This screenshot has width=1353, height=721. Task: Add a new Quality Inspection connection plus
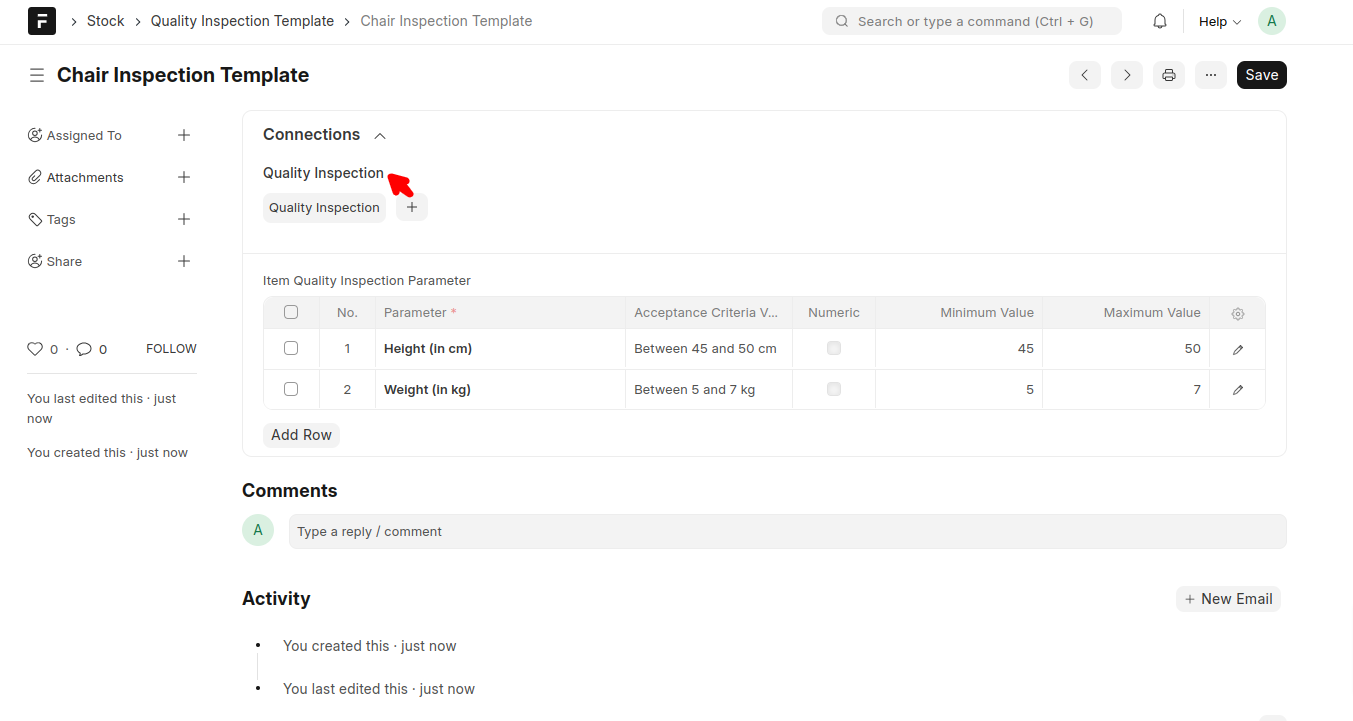pyautogui.click(x=411, y=207)
